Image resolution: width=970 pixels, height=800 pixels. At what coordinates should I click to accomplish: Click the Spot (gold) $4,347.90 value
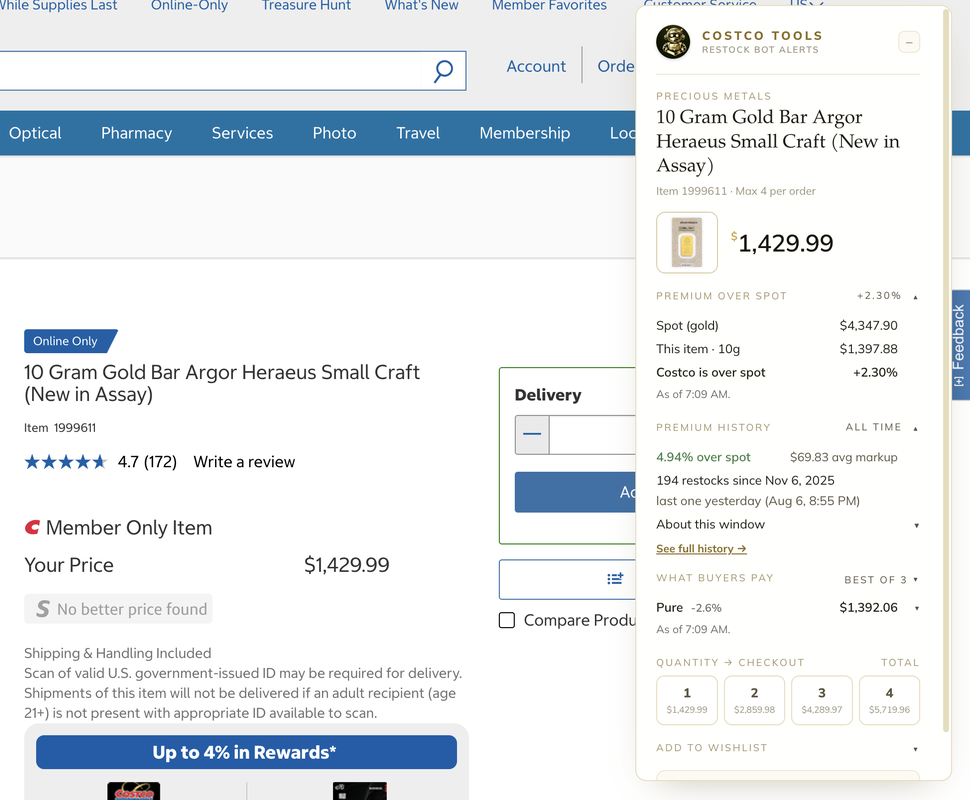(x=868, y=325)
